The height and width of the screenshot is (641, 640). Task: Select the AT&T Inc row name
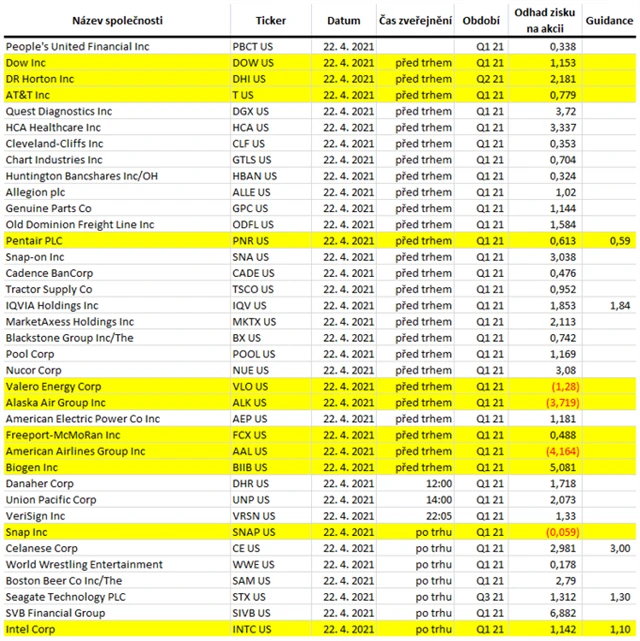pyautogui.click(x=27, y=95)
